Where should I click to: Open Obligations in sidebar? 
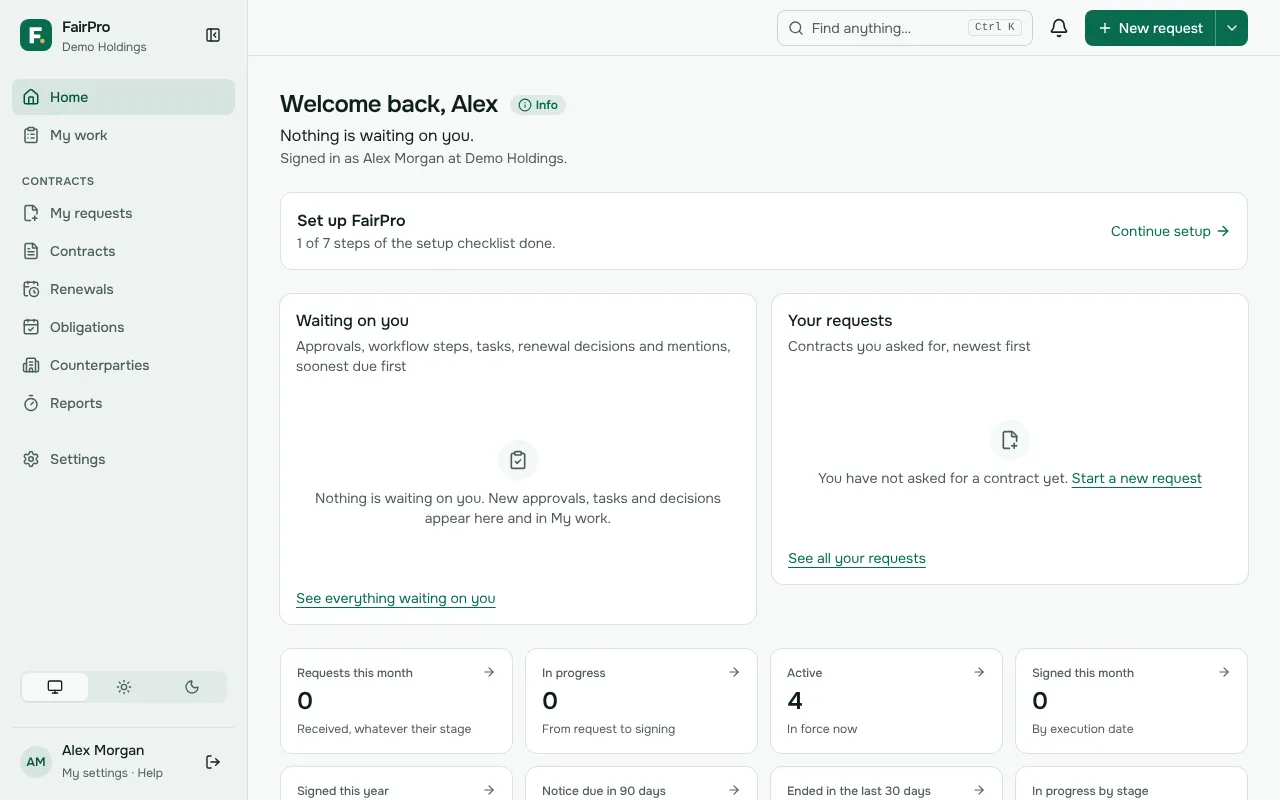click(124, 327)
